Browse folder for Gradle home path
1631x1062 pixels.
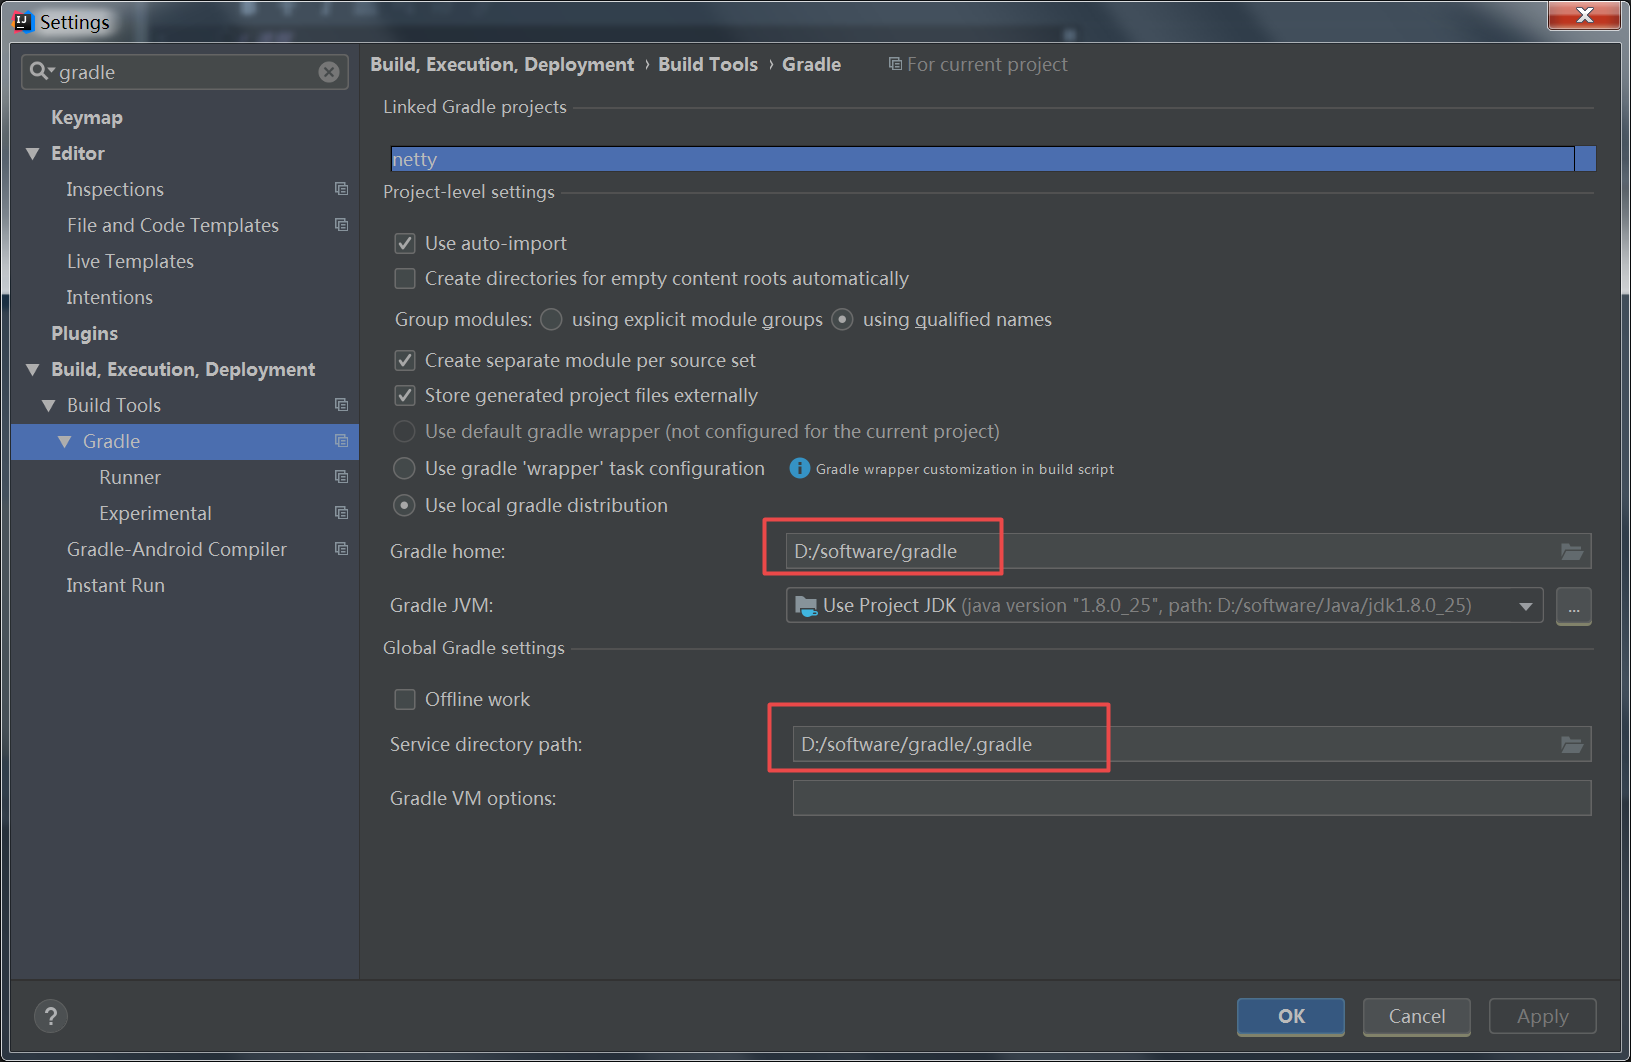1572,551
